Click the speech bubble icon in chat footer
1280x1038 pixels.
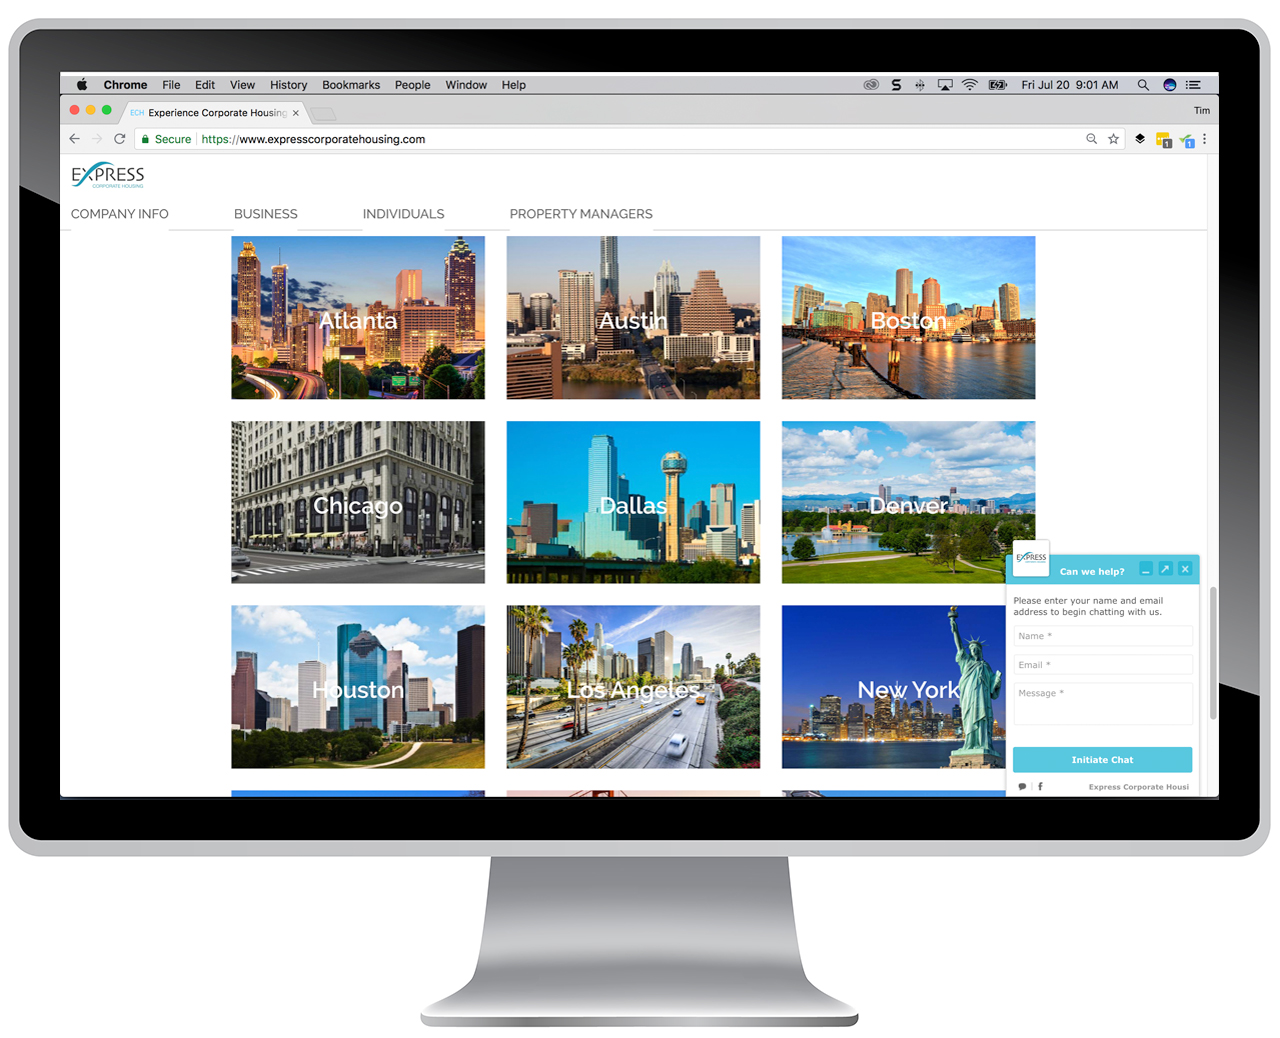1022,787
